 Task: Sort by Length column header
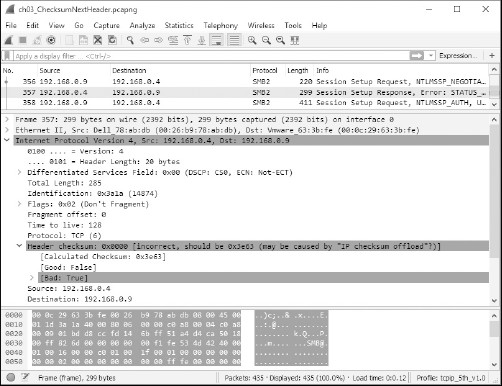(299, 71)
